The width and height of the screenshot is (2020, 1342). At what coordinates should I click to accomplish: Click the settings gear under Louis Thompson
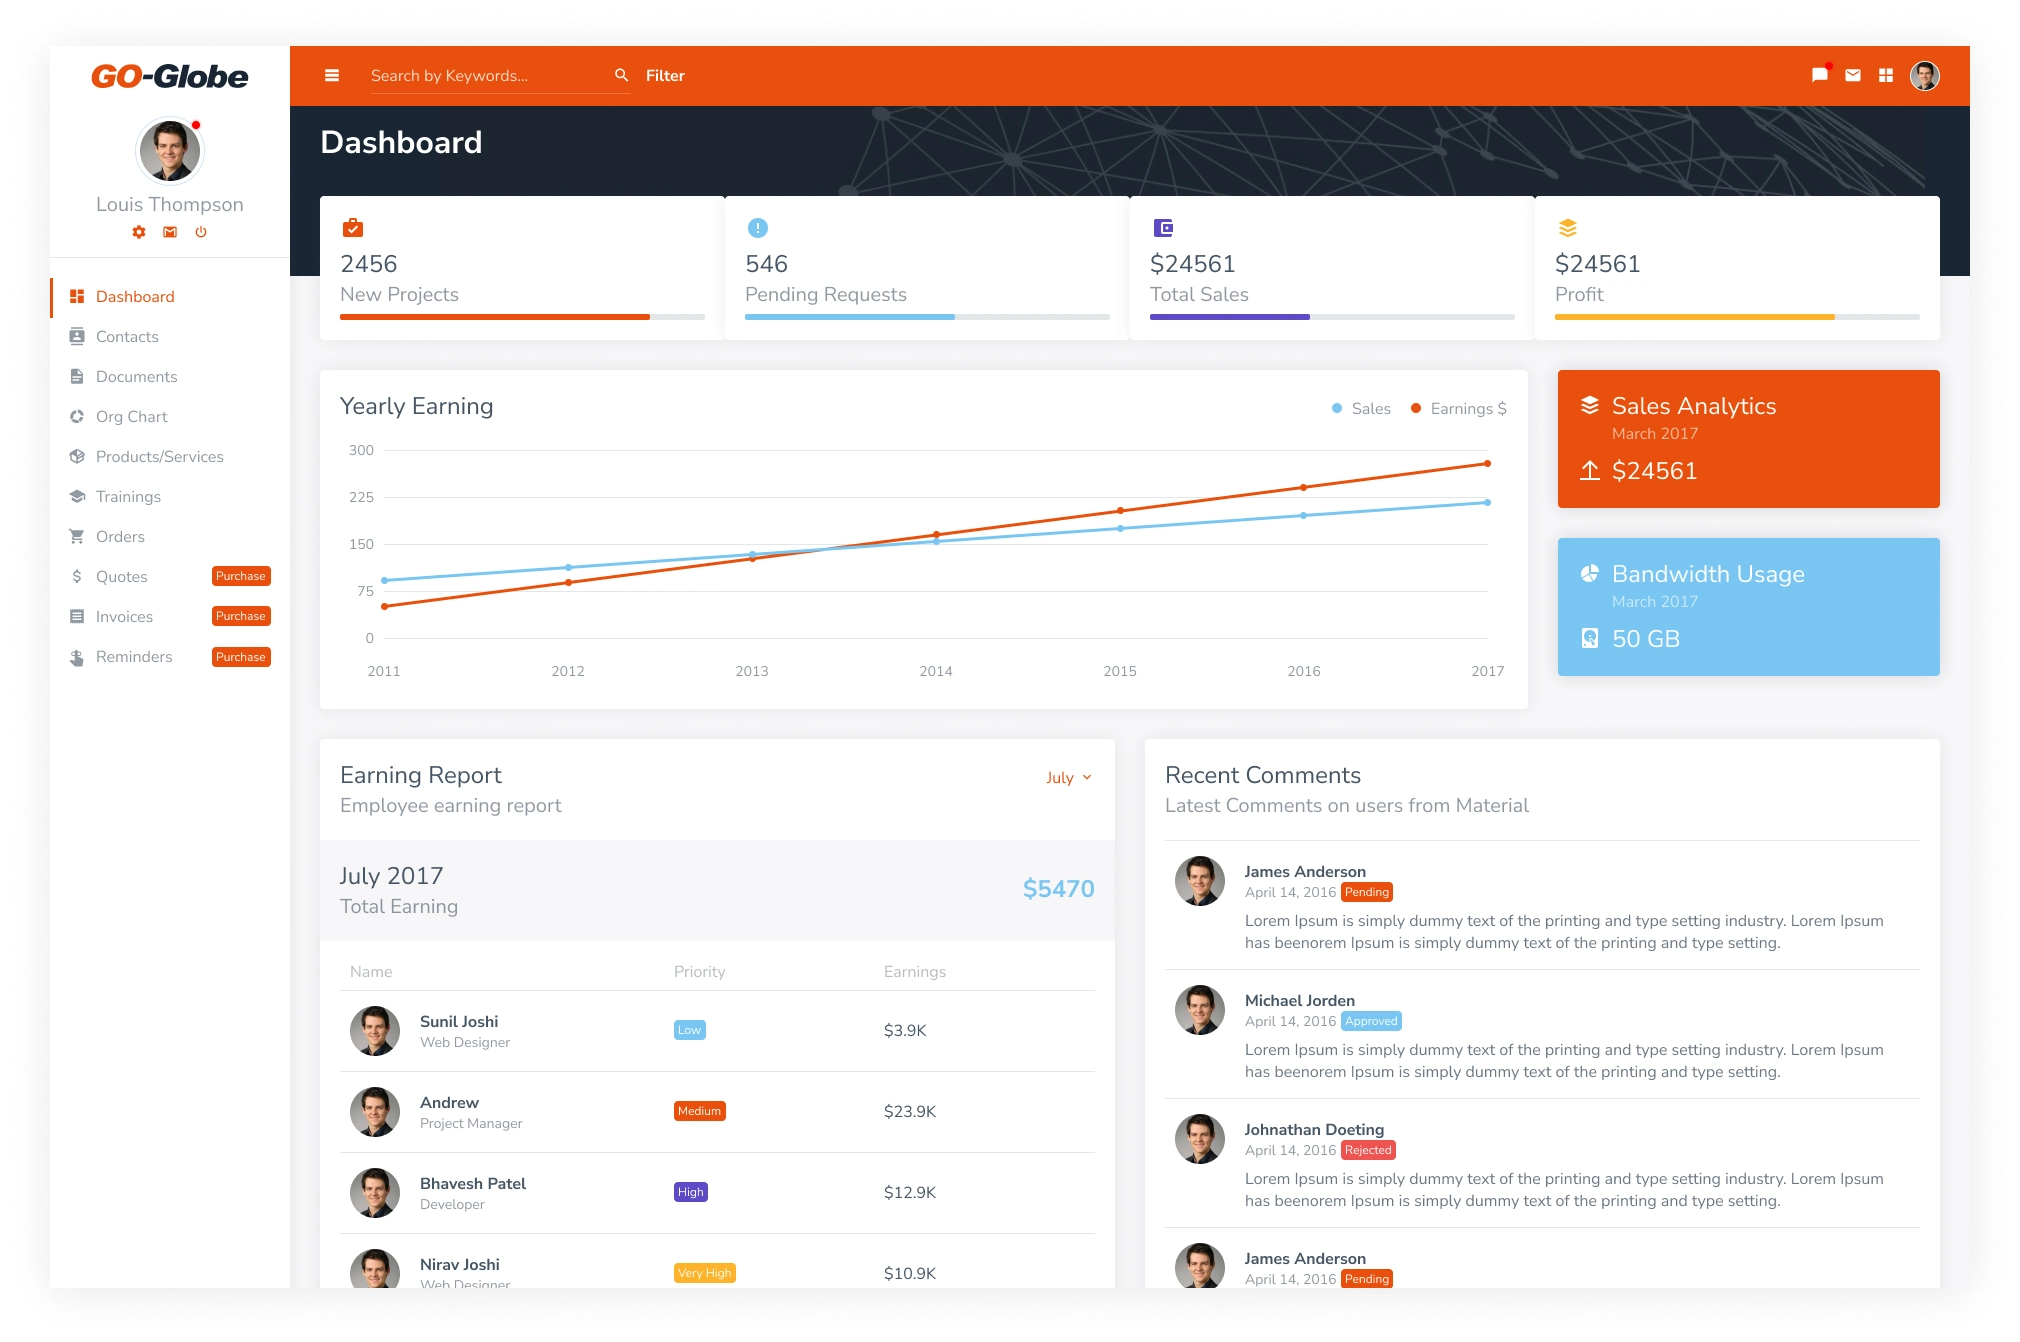[x=139, y=232]
